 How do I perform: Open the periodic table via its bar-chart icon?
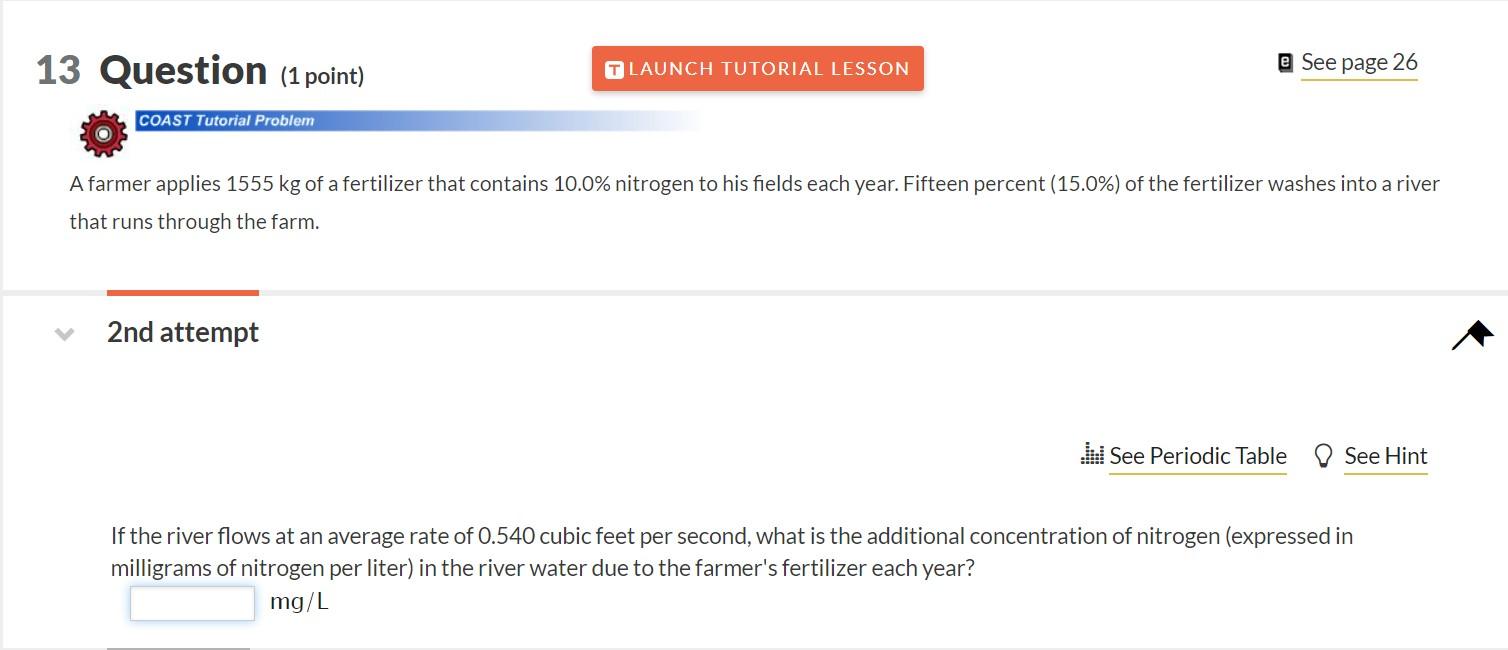(1094, 455)
